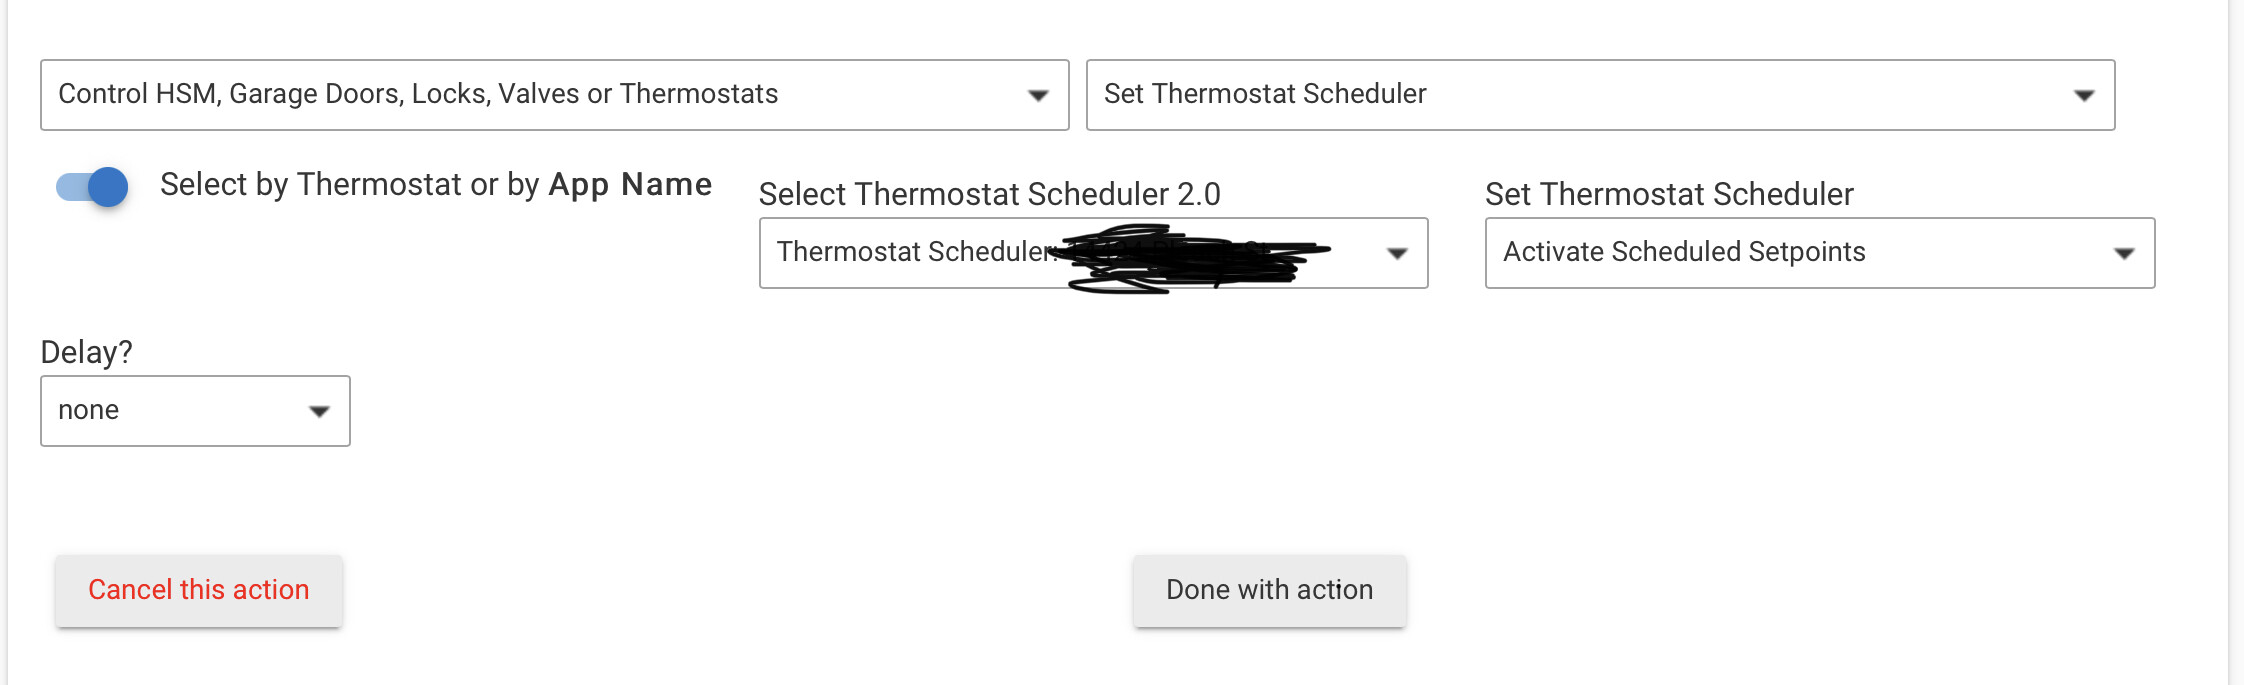Click the arrow icon beside the scribbled Thermostat Scheduler name
The height and width of the screenshot is (685, 2244).
coord(1397,254)
